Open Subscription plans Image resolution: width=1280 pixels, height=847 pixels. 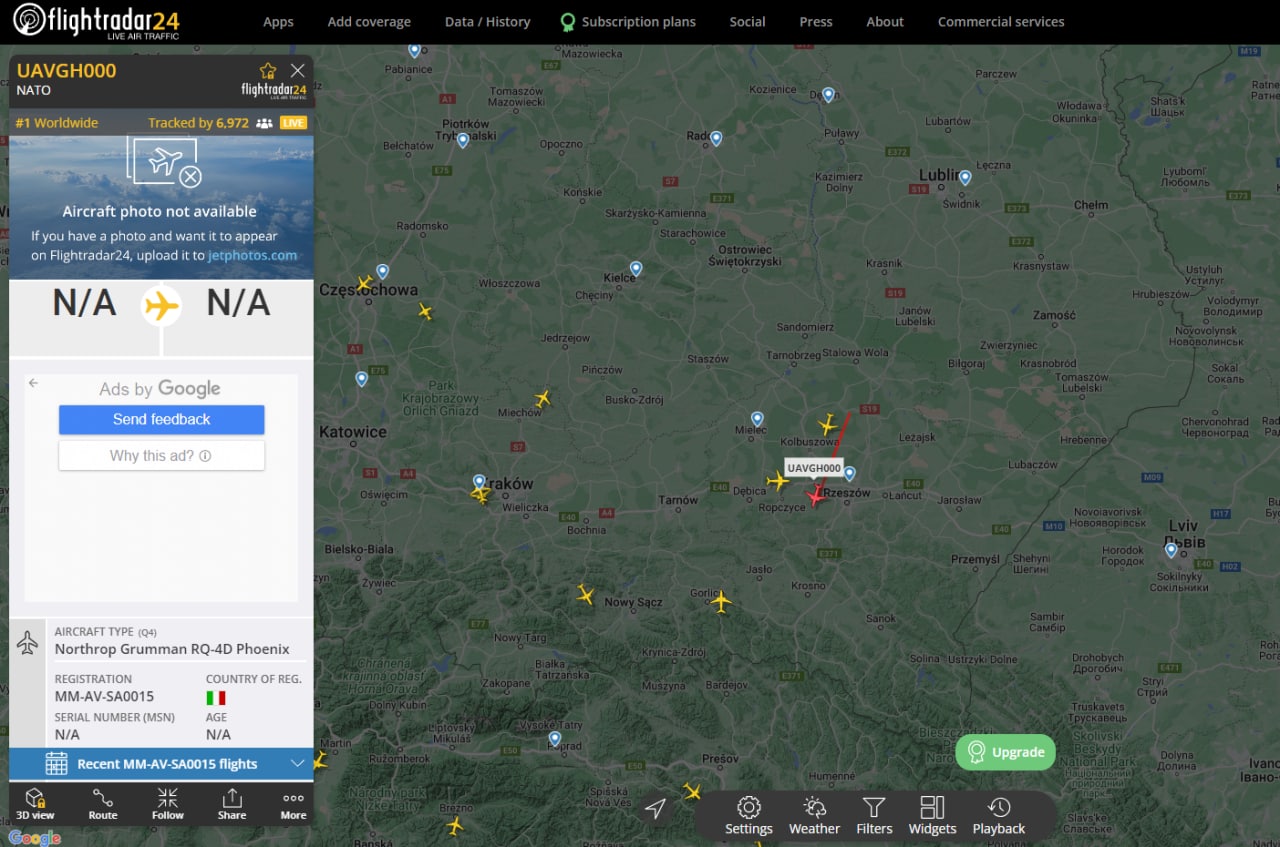[628, 21]
